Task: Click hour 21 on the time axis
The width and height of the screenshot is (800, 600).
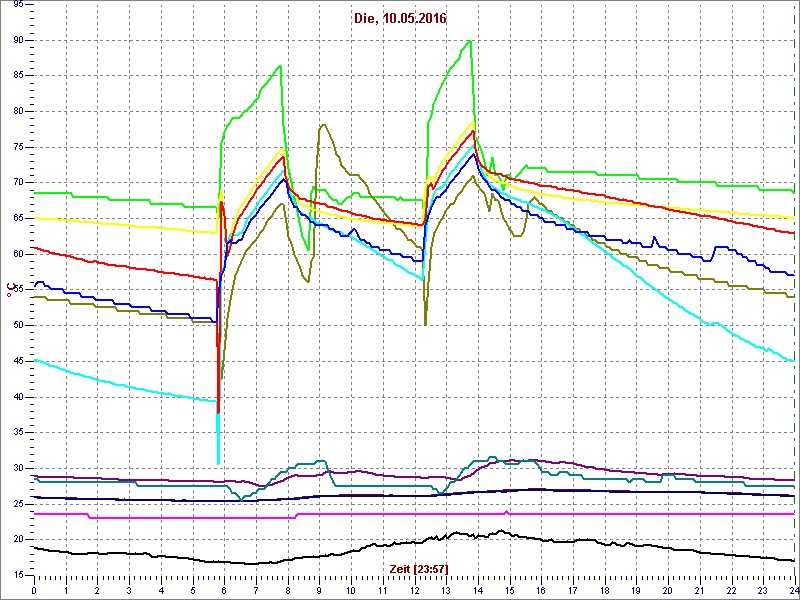Action: 699,590
